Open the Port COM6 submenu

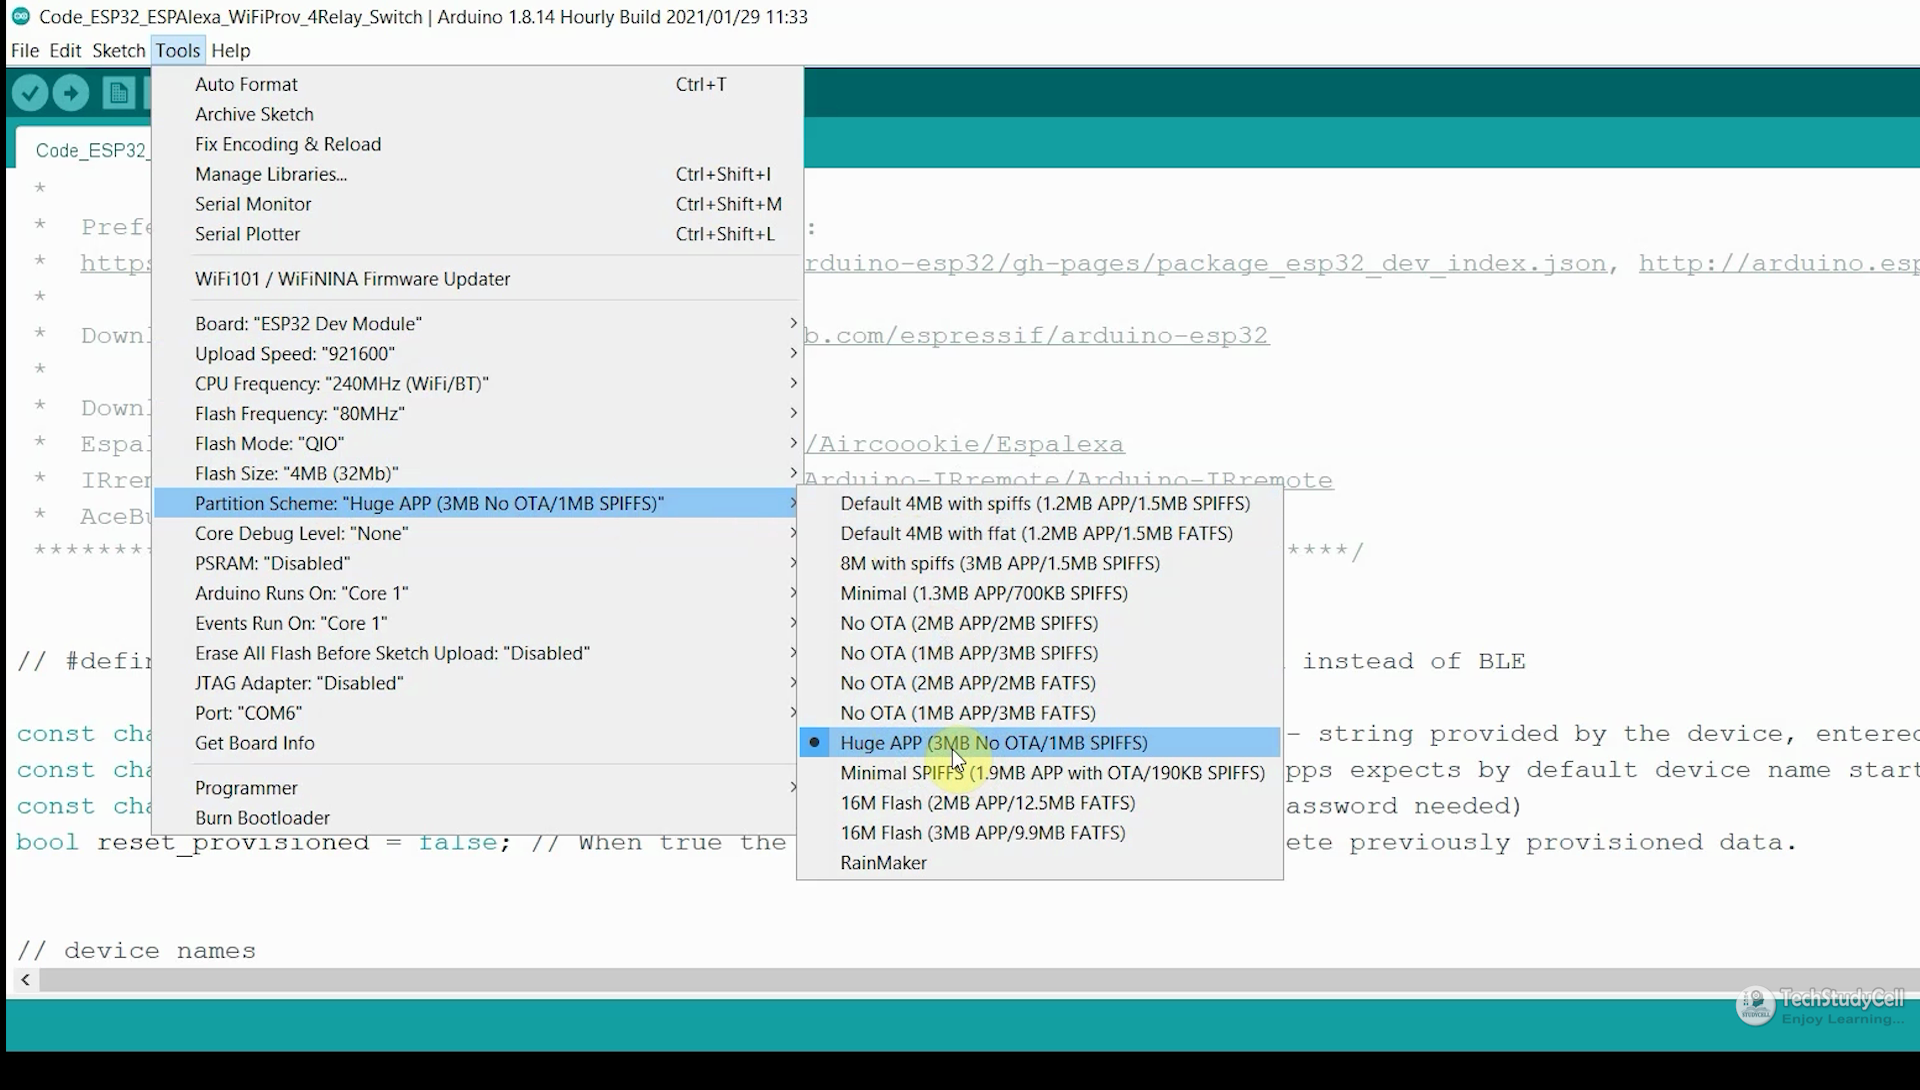pos(246,712)
